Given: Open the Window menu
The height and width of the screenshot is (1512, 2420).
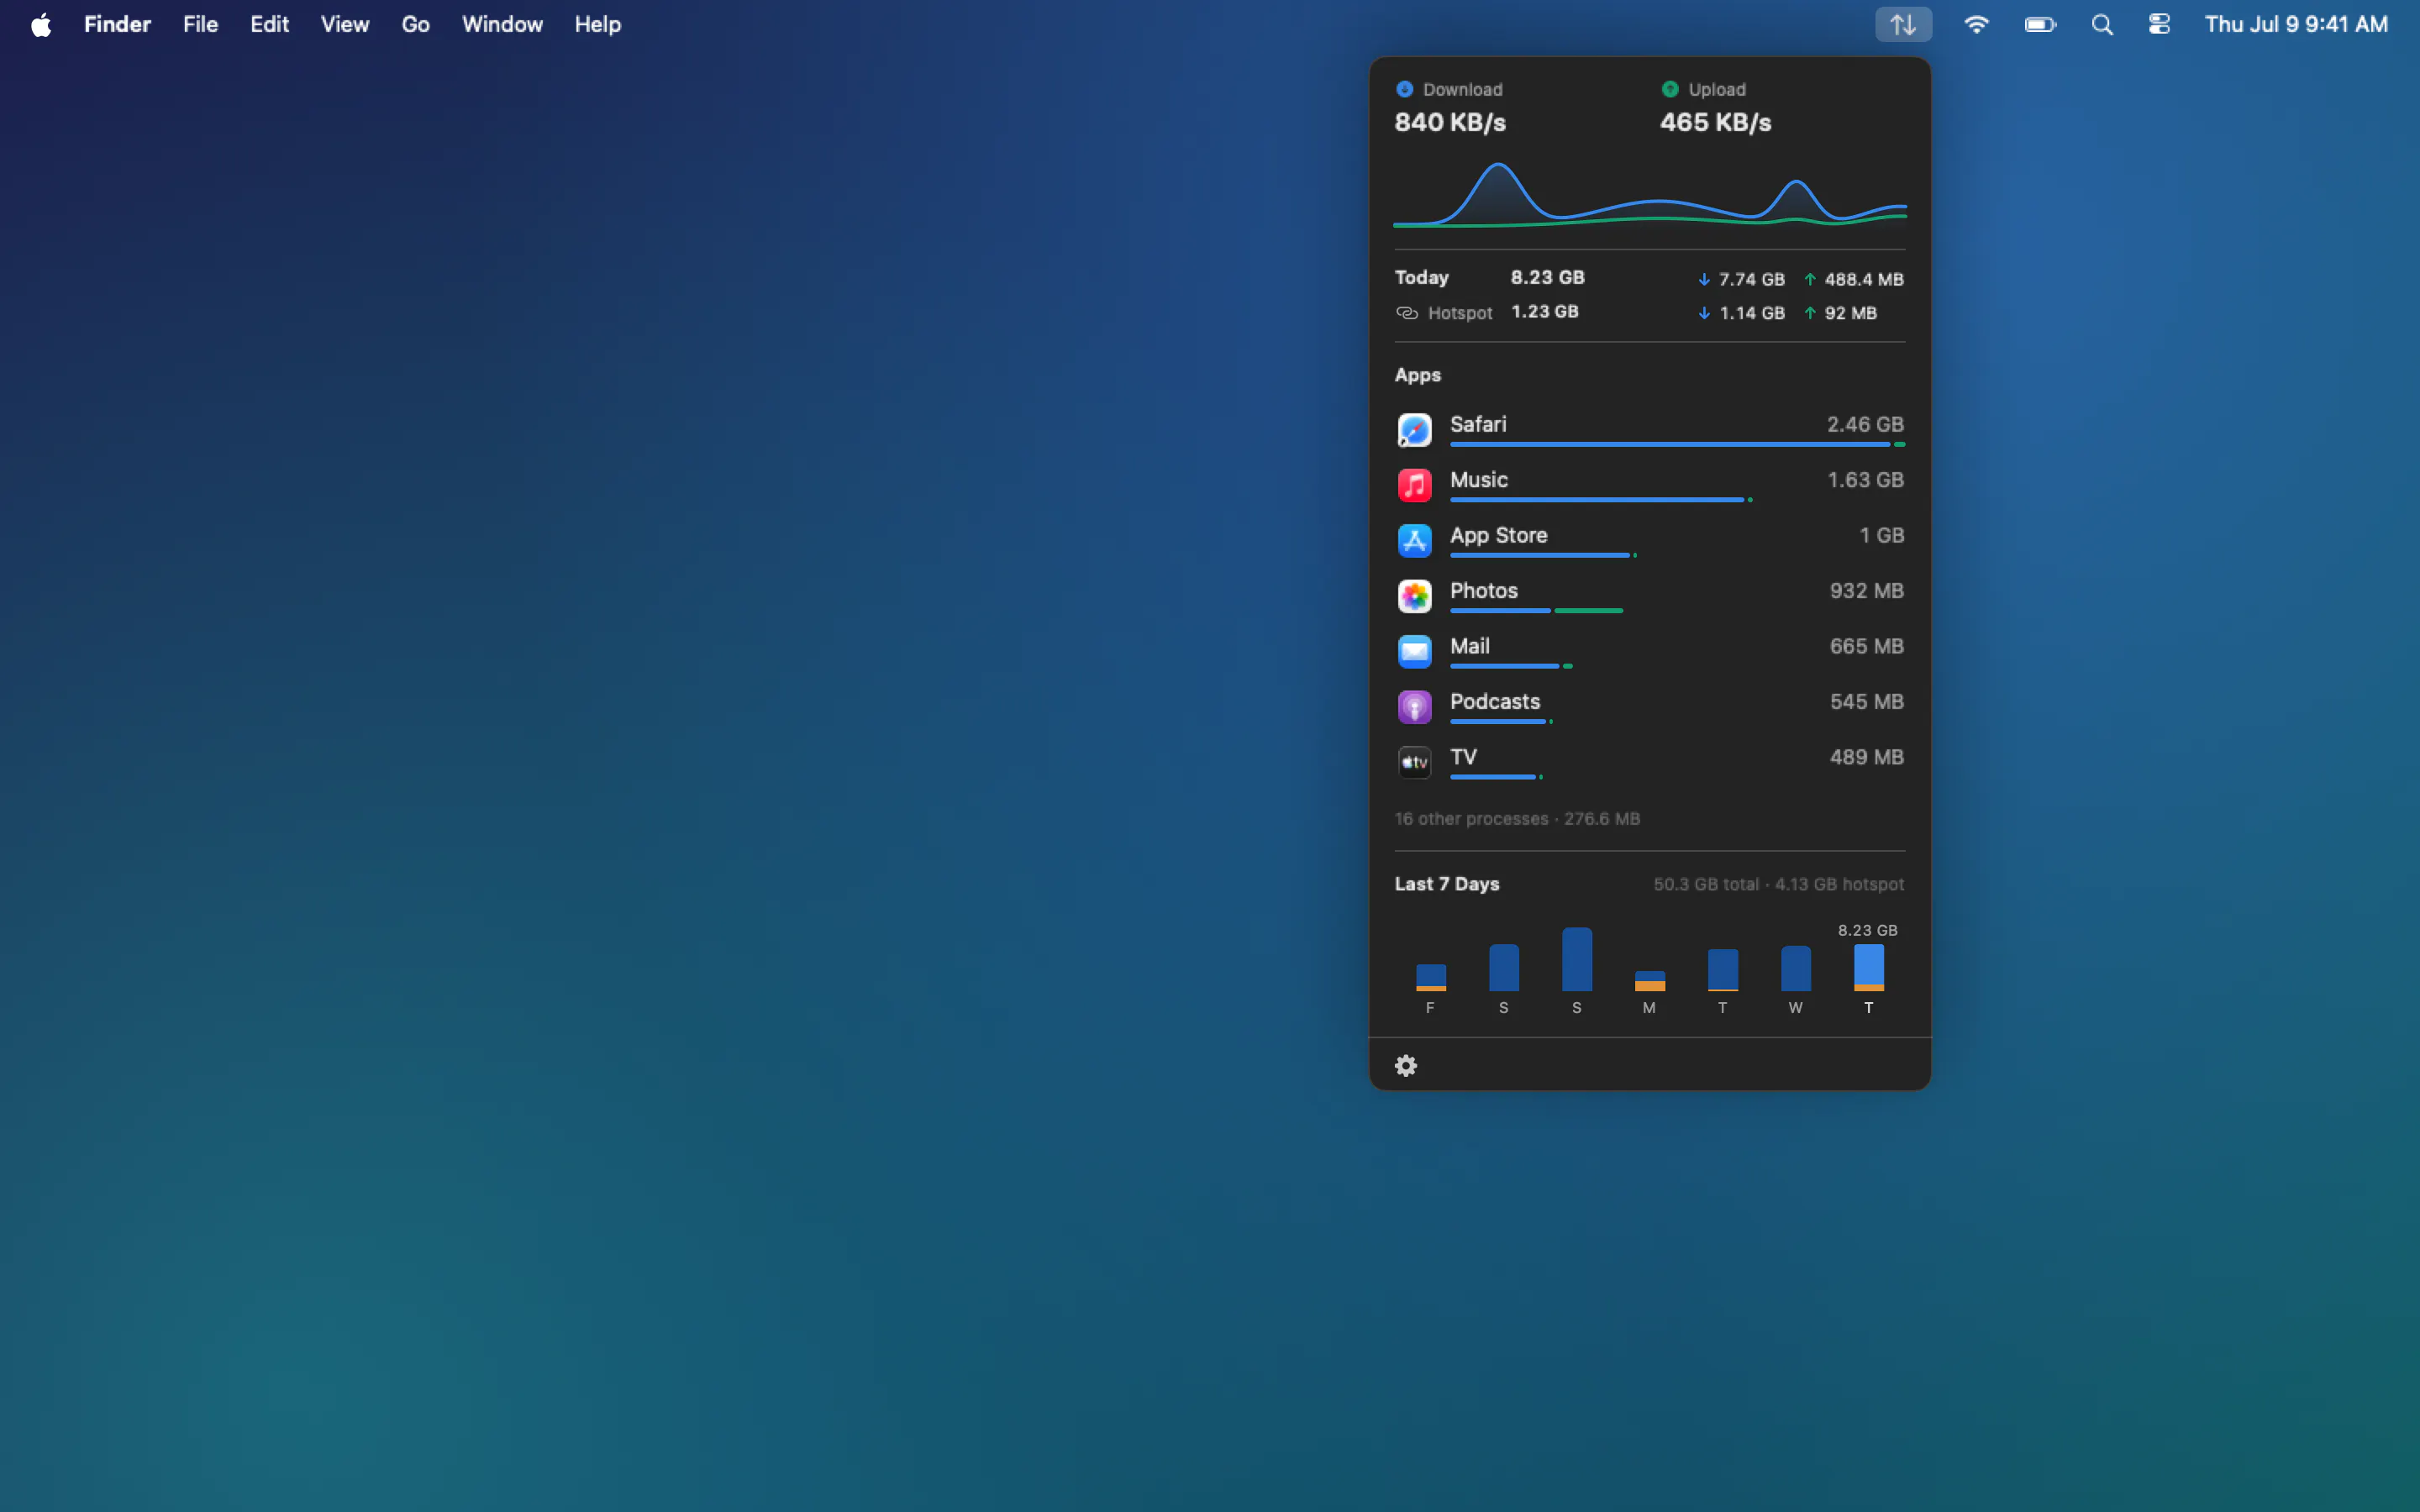Looking at the screenshot, I should (x=502, y=24).
